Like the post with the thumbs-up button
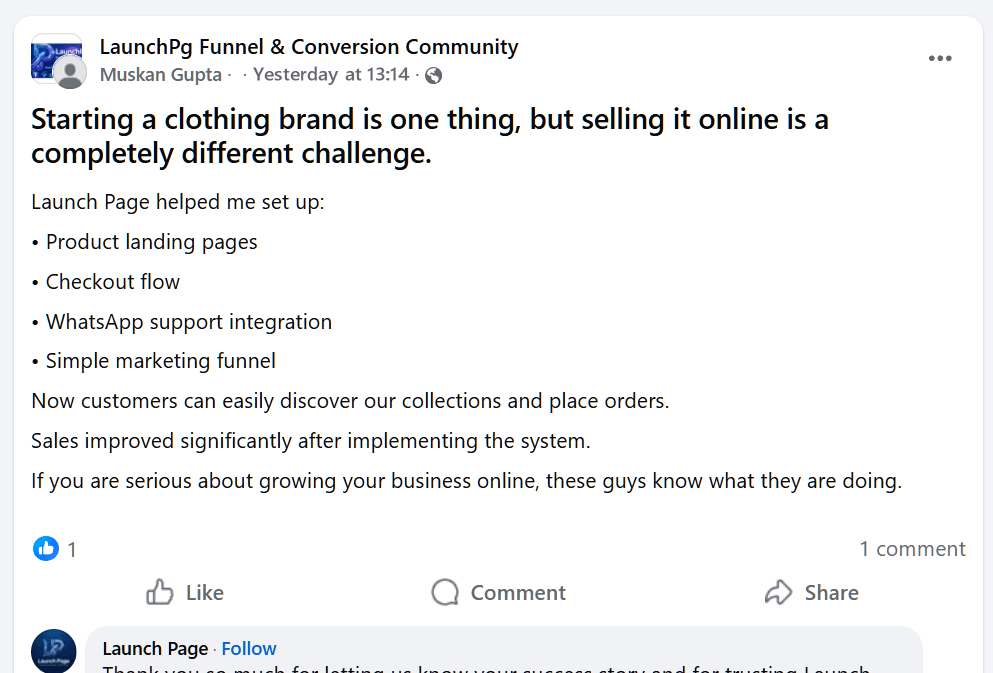 click(x=185, y=593)
